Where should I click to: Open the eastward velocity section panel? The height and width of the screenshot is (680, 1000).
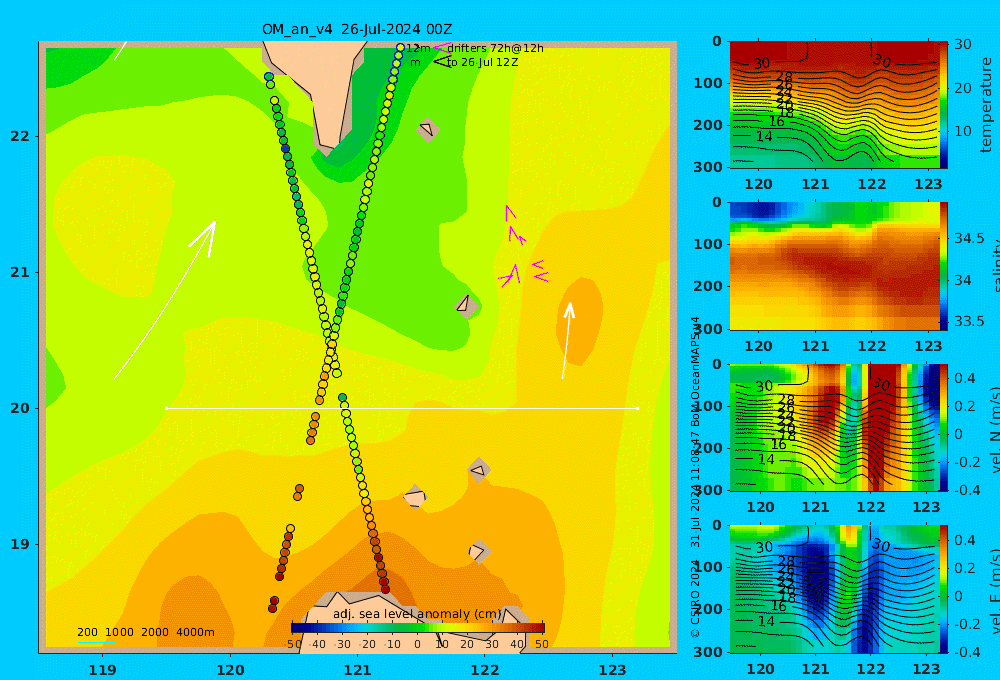click(x=834, y=589)
